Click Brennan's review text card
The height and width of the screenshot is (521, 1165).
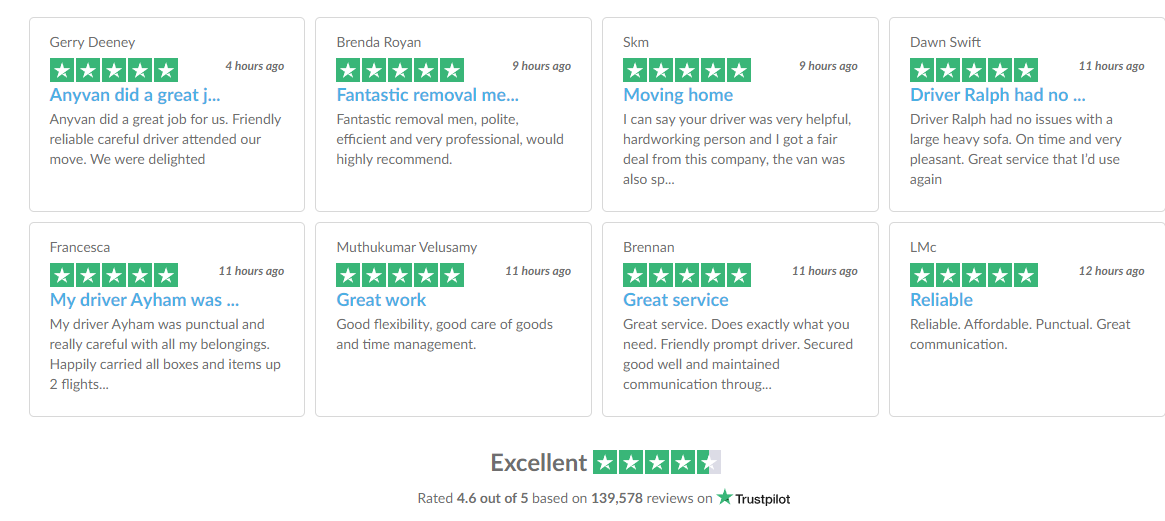point(740,320)
